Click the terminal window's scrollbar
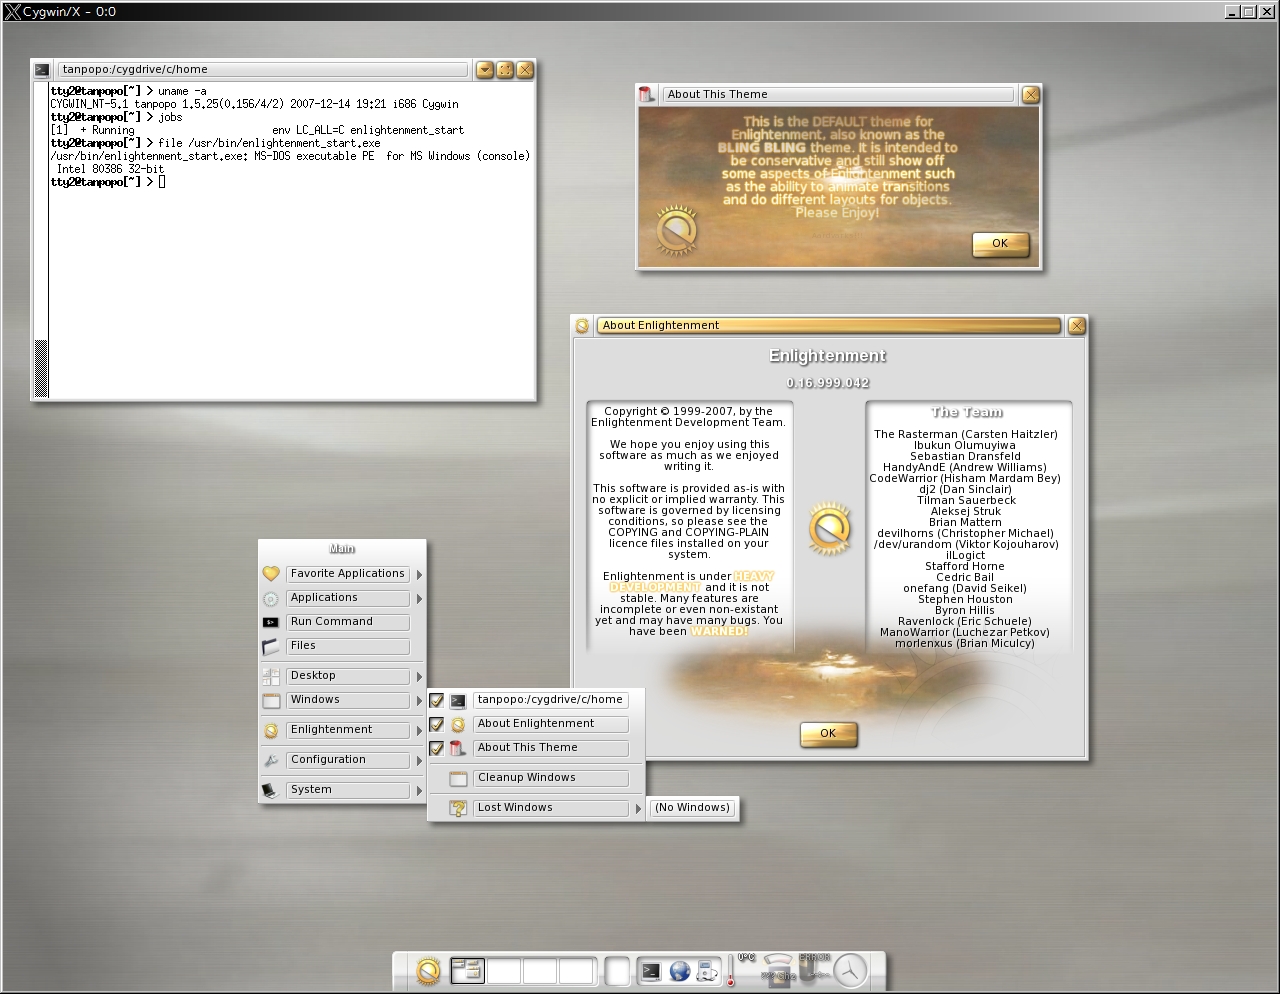The width and height of the screenshot is (1280, 994). coord(41,239)
